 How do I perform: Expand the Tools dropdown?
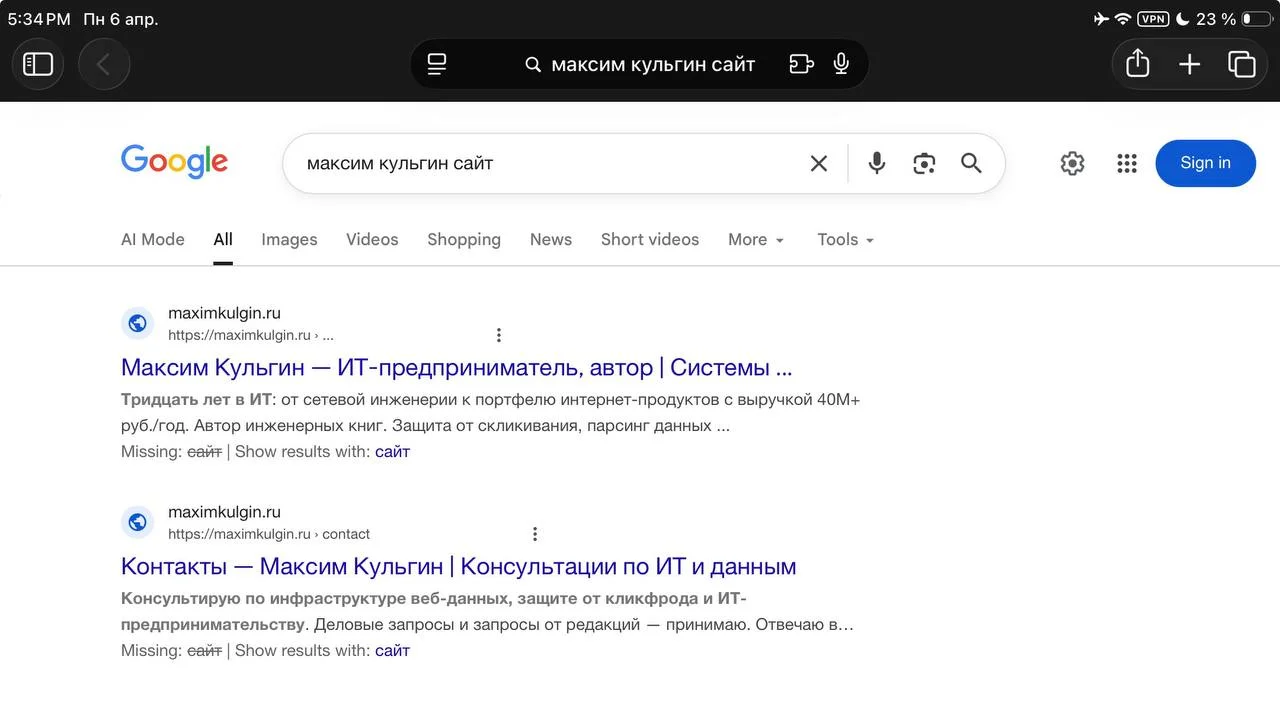tap(845, 240)
